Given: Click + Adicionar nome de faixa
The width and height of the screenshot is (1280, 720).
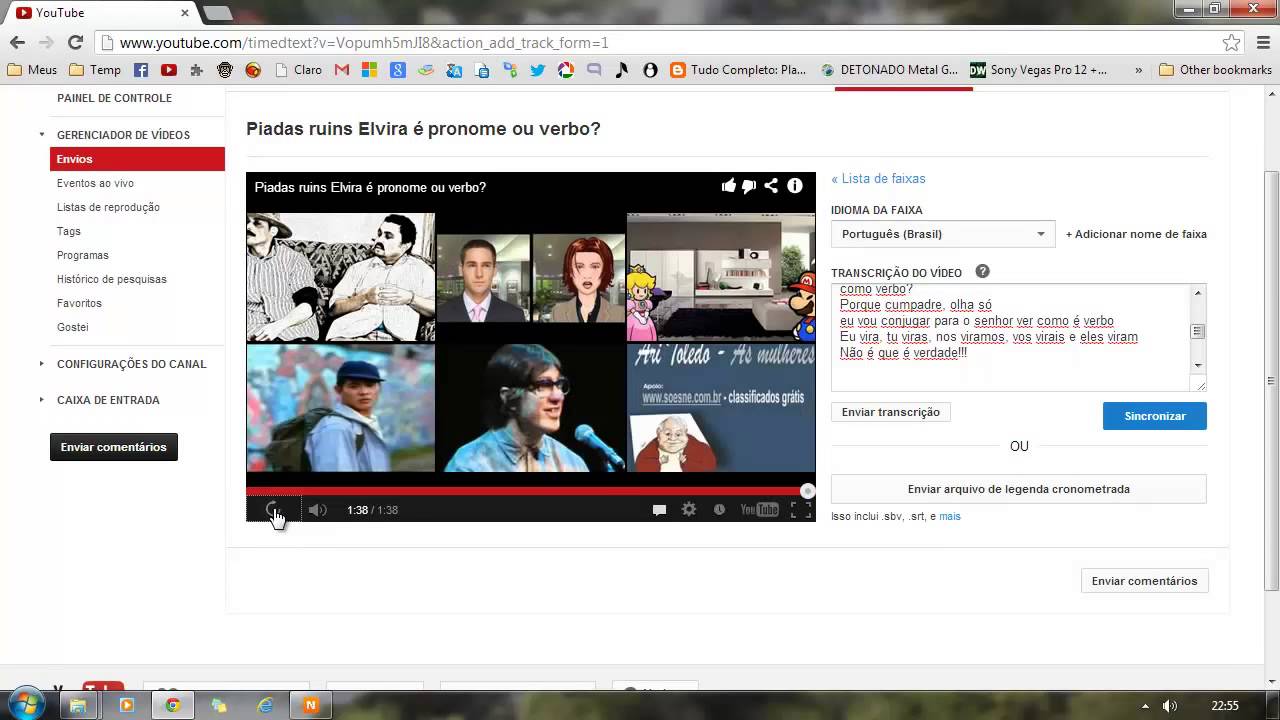Looking at the screenshot, I should click(x=1136, y=234).
